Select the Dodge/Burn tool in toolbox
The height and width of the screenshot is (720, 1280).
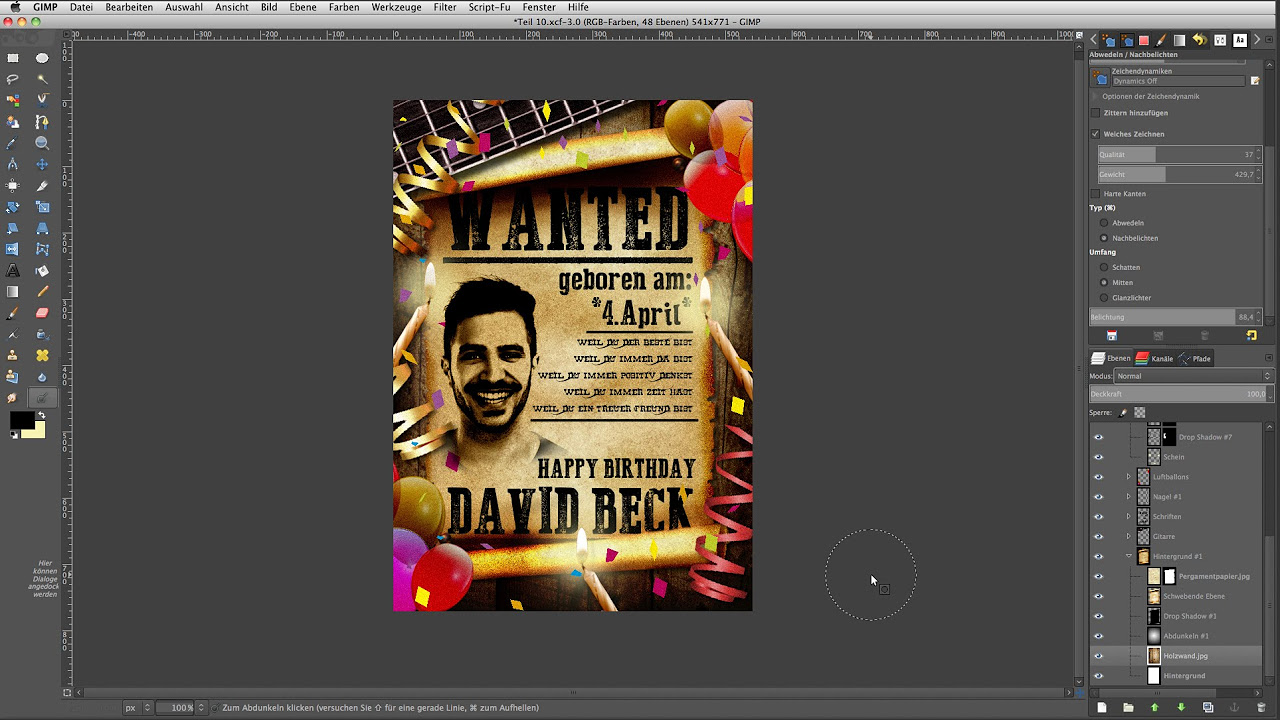tap(42, 397)
